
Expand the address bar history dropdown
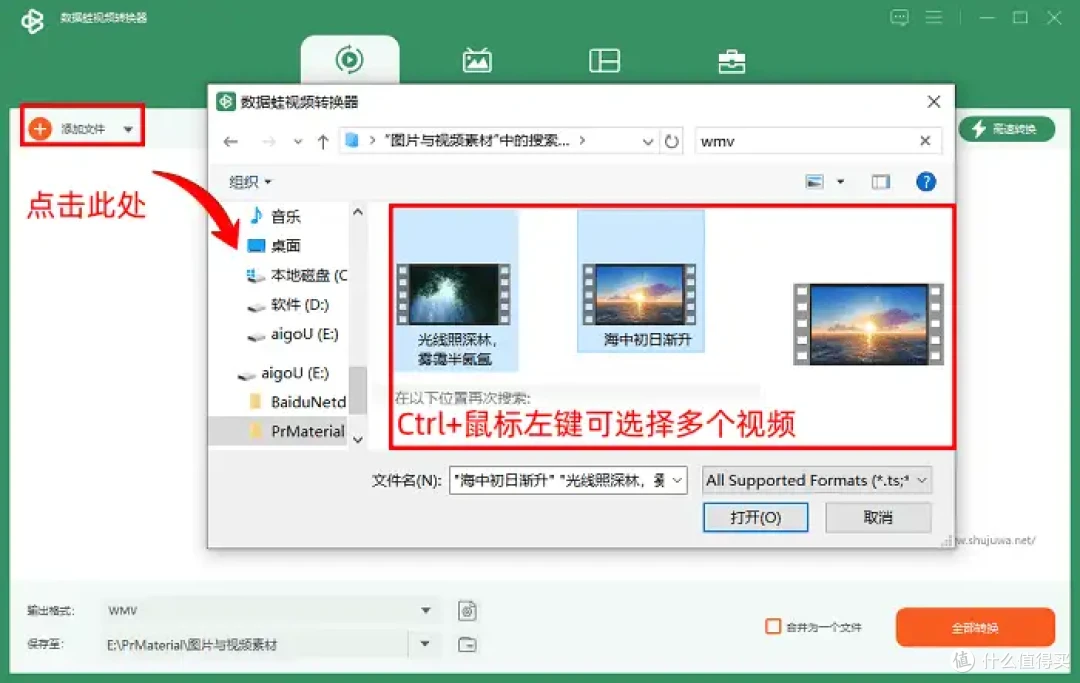(x=647, y=141)
